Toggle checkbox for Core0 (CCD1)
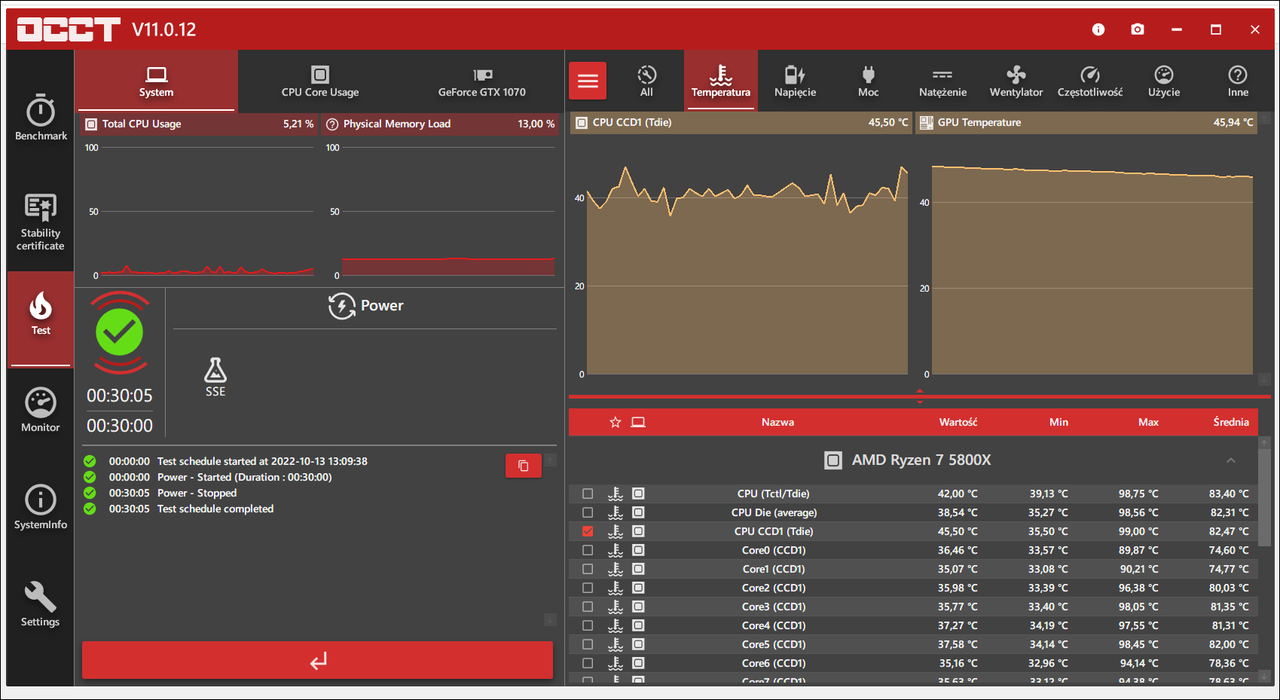The image size is (1280, 700). [588, 551]
